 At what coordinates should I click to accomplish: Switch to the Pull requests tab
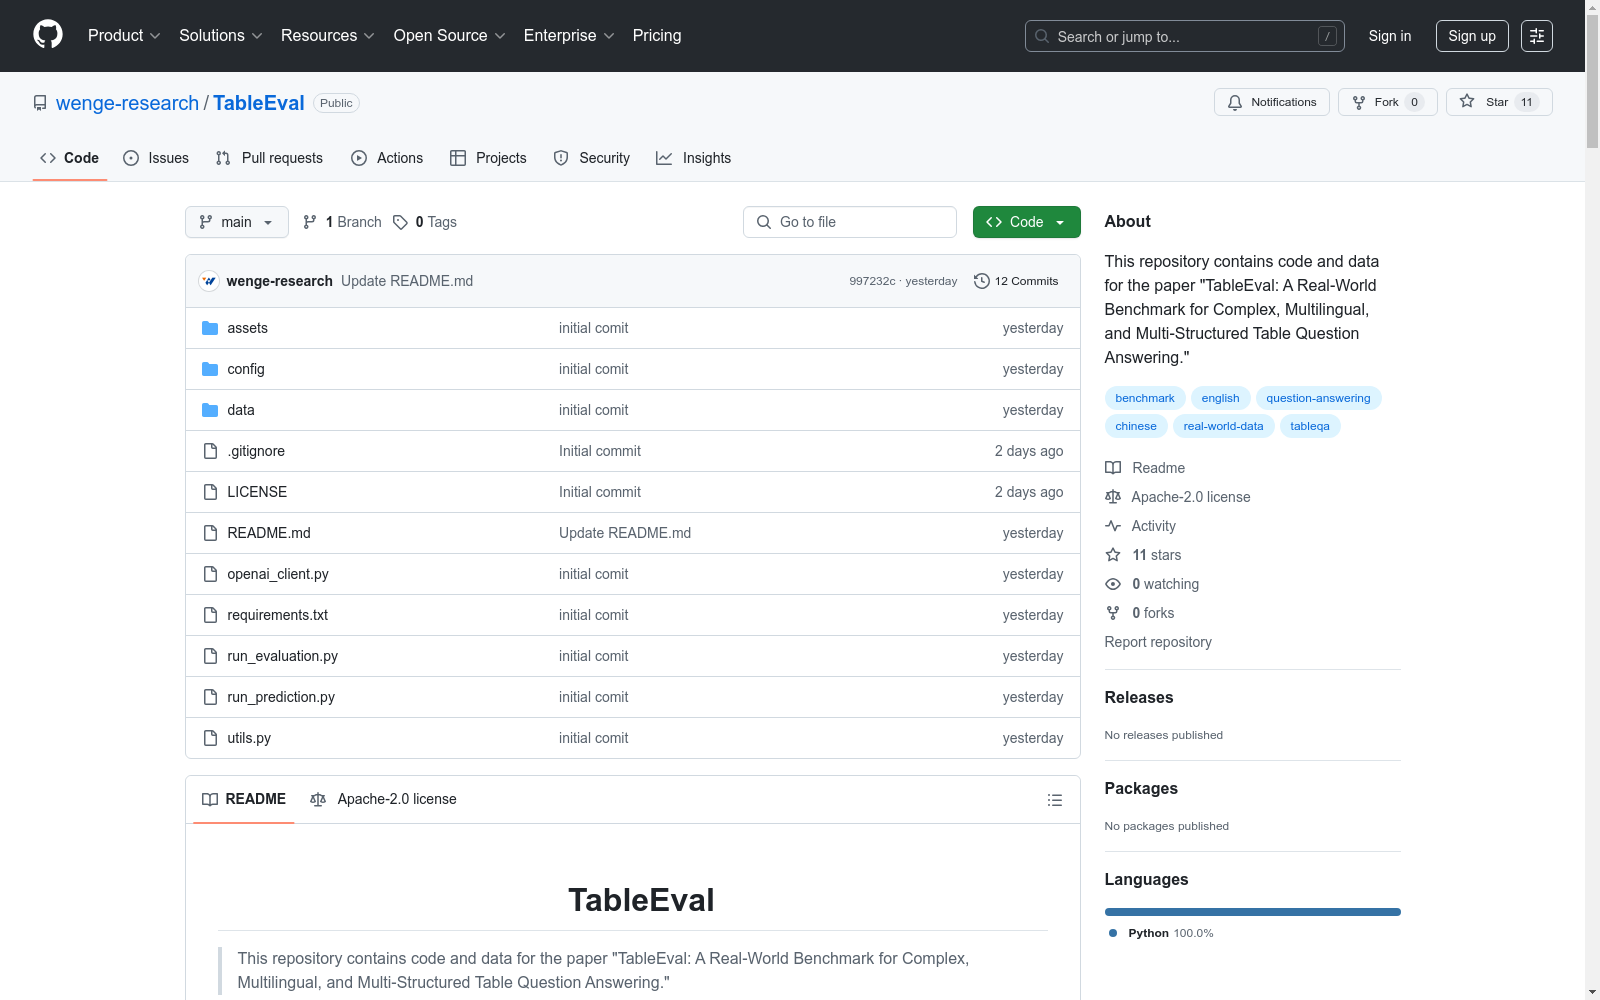point(281,158)
